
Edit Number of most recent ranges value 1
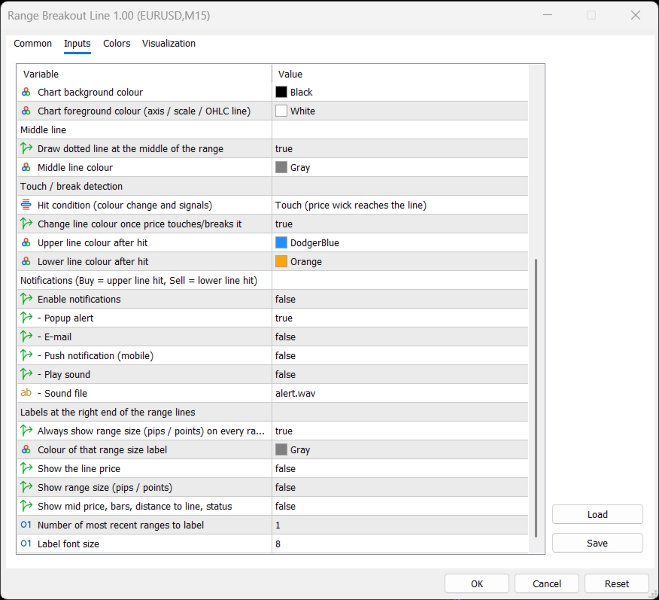(400, 525)
